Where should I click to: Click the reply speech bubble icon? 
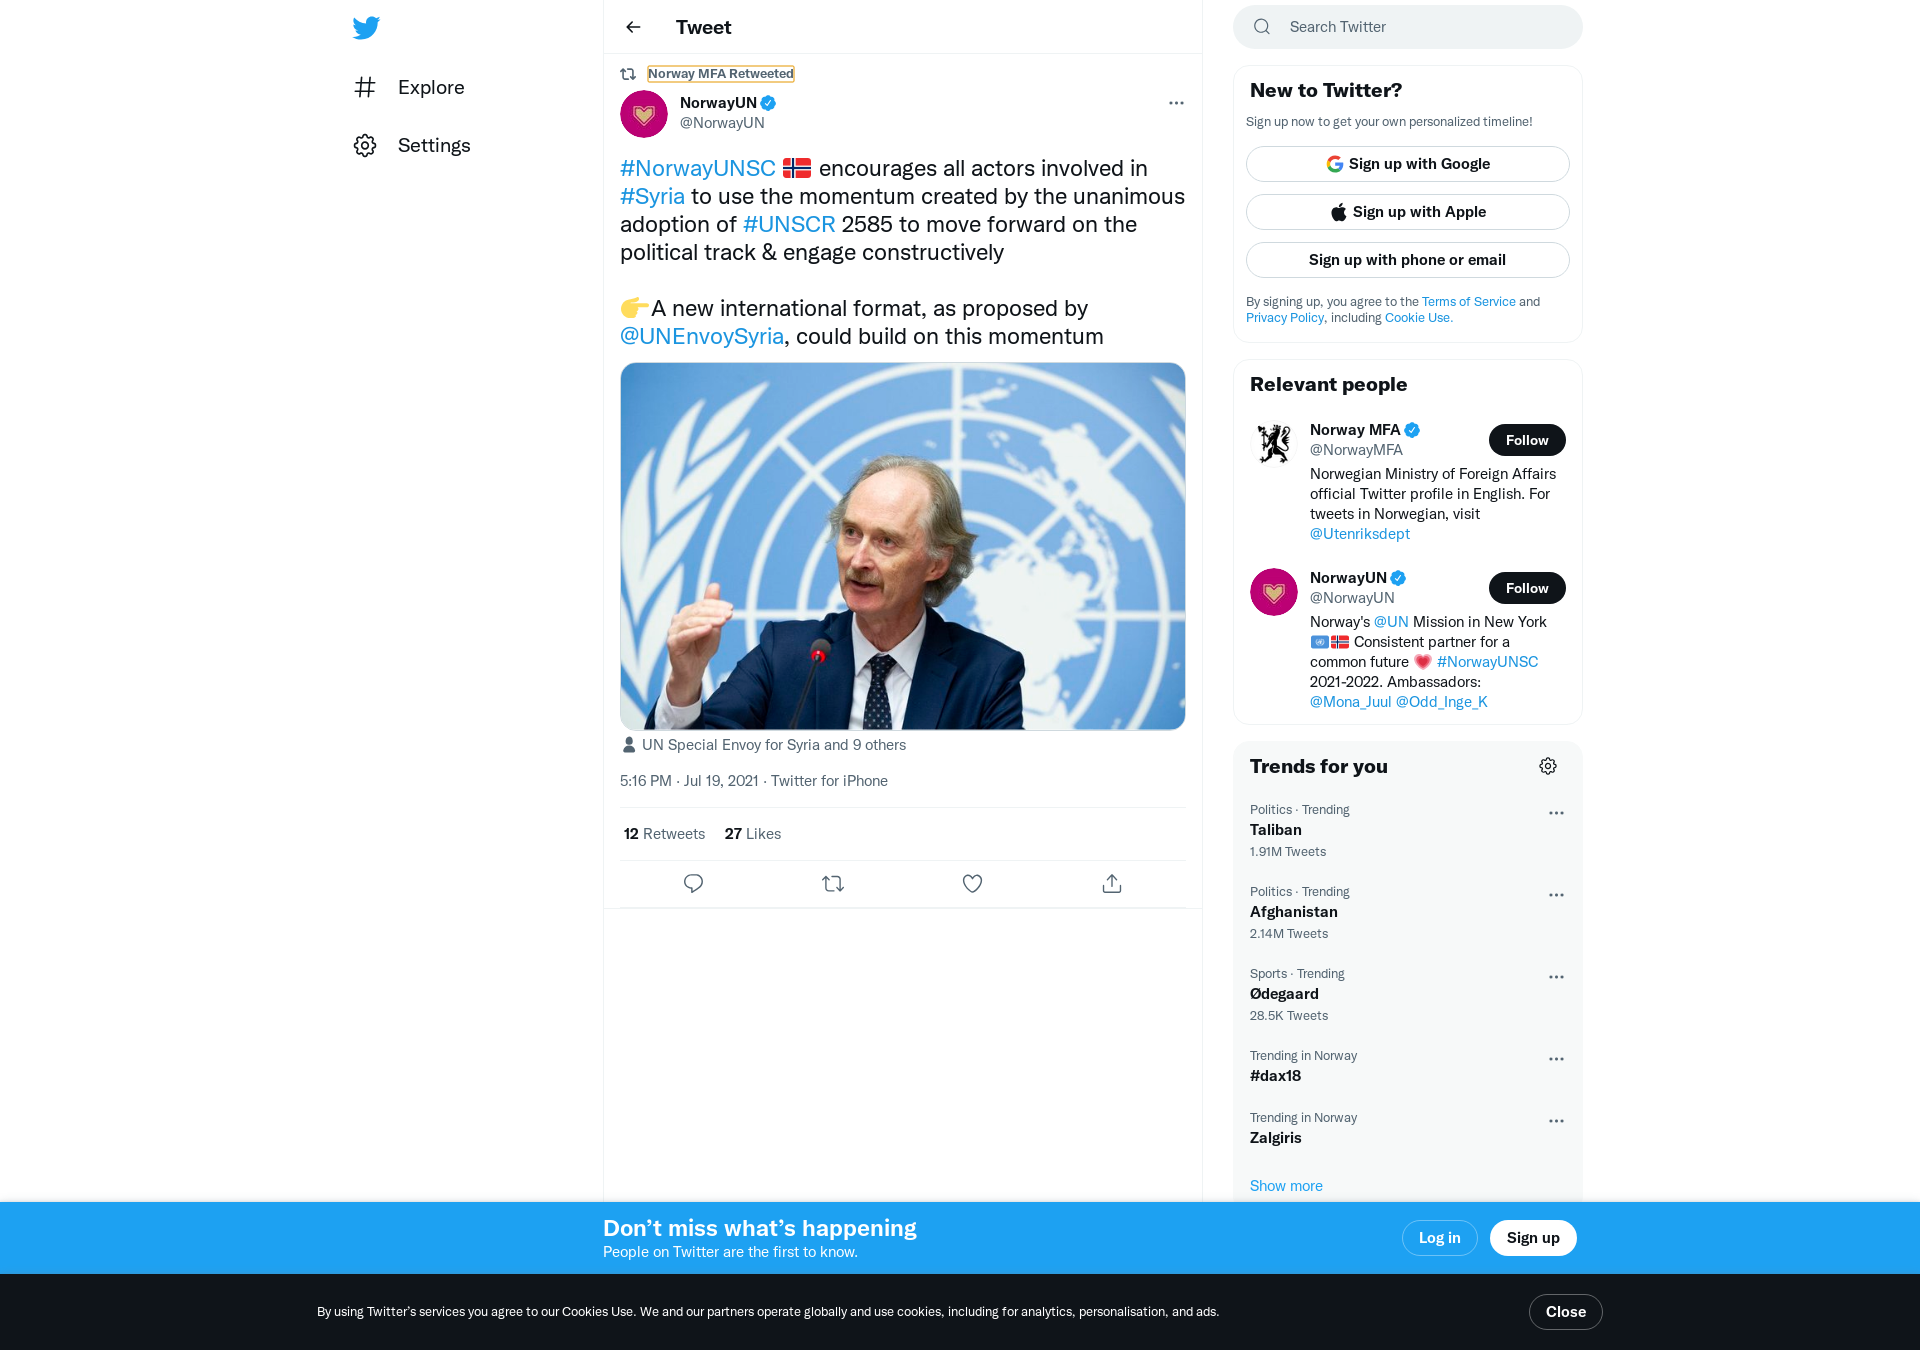693,883
